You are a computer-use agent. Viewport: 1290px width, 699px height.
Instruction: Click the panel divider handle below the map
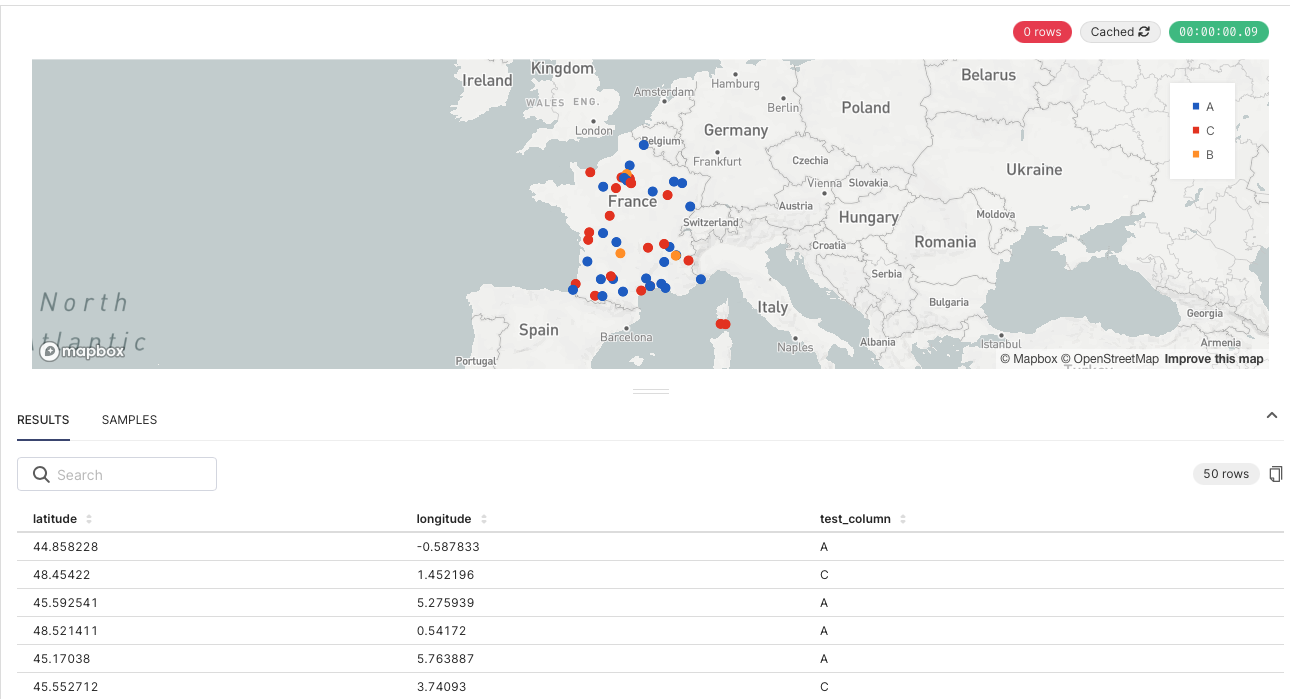[650, 391]
